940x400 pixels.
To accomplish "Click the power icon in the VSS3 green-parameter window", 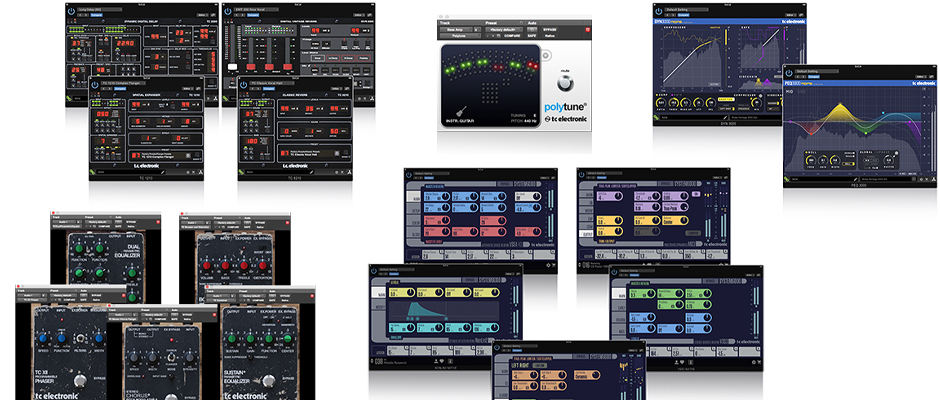I will click(615, 271).
